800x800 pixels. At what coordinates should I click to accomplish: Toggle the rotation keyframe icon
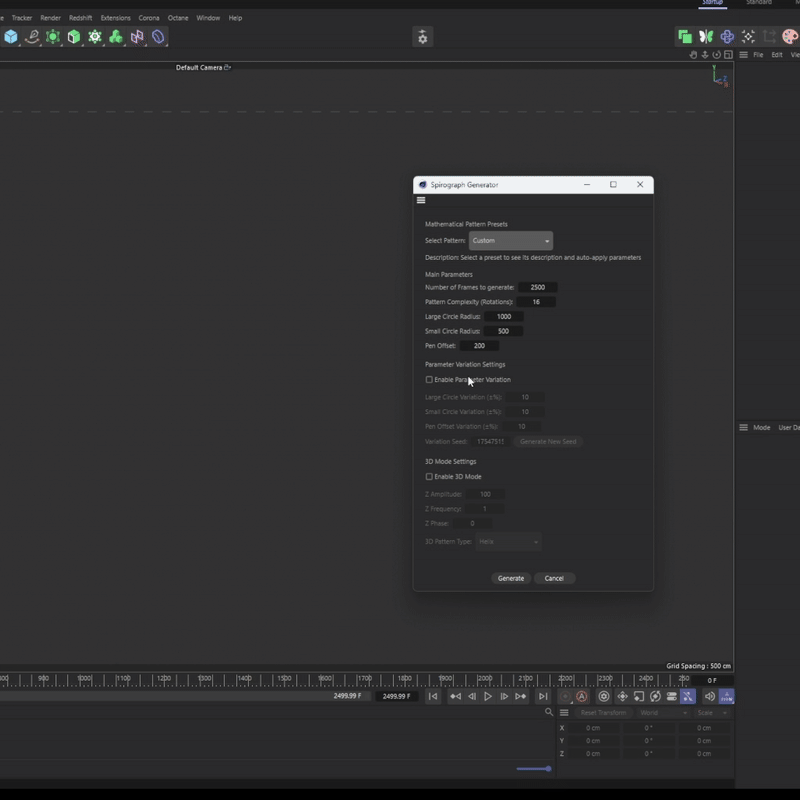[655, 696]
